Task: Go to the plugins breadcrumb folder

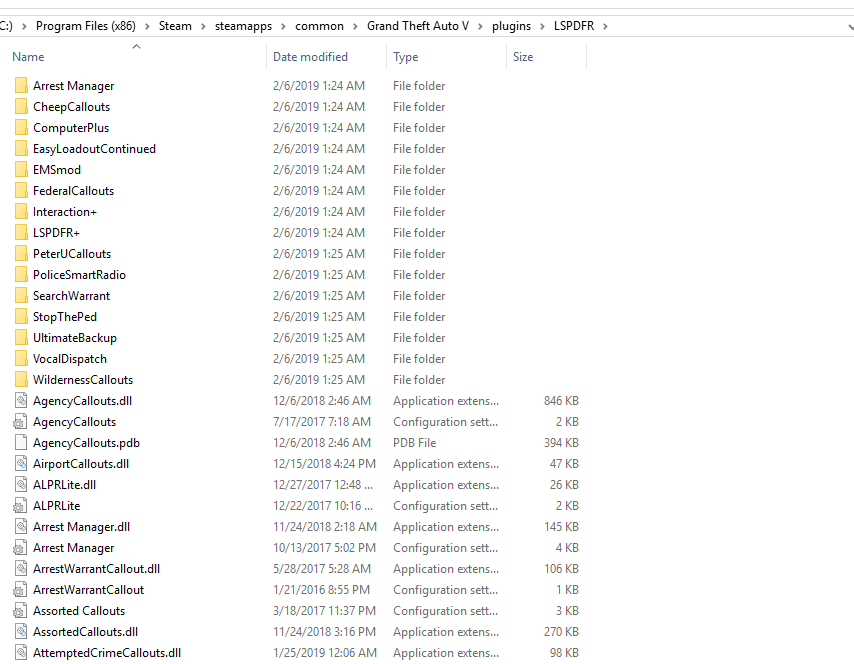Action: pos(511,26)
